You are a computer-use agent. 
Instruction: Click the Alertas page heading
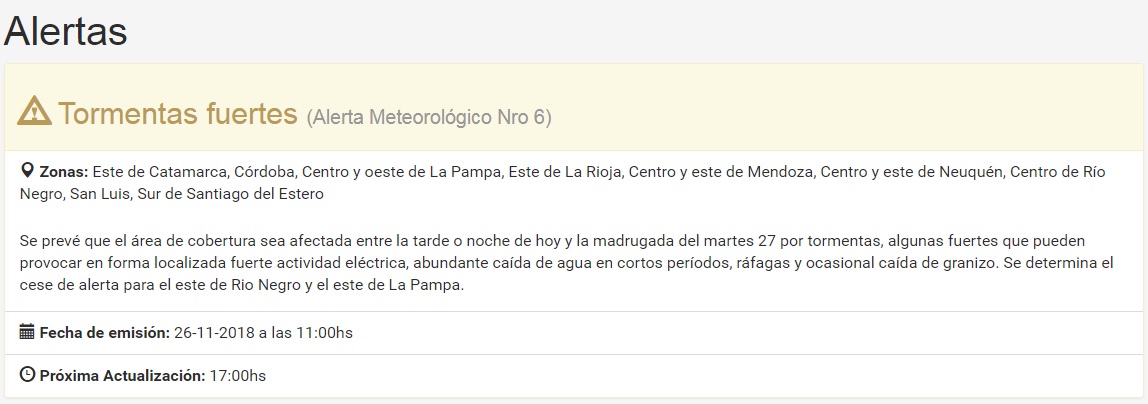[x=66, y=32]
